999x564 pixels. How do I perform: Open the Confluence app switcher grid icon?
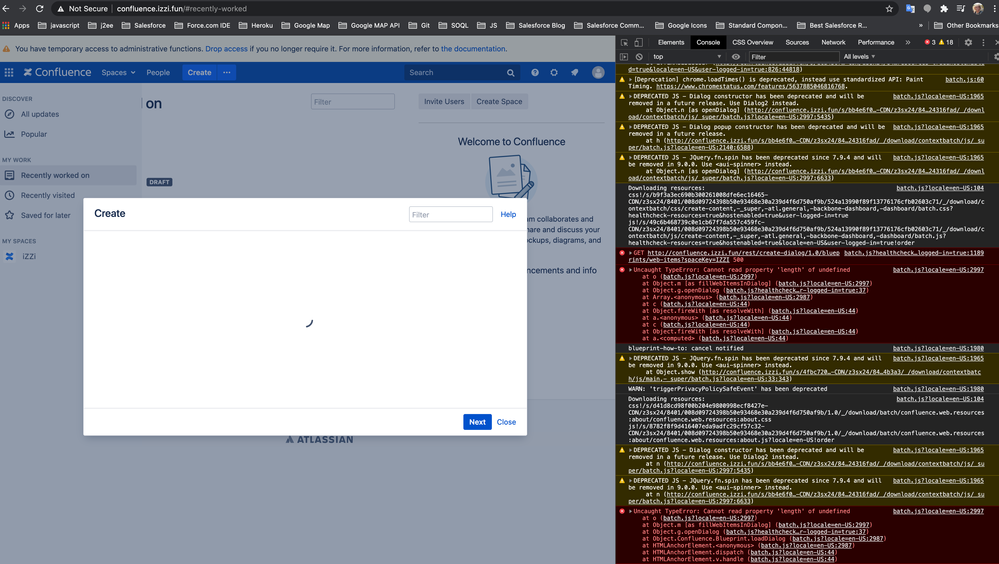(9, 73)
